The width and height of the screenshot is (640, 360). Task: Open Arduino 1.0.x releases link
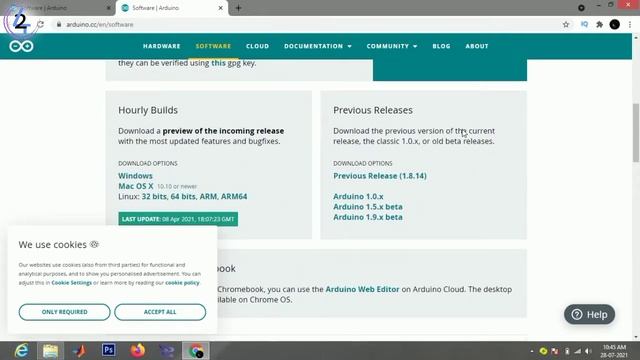[358, 196]
